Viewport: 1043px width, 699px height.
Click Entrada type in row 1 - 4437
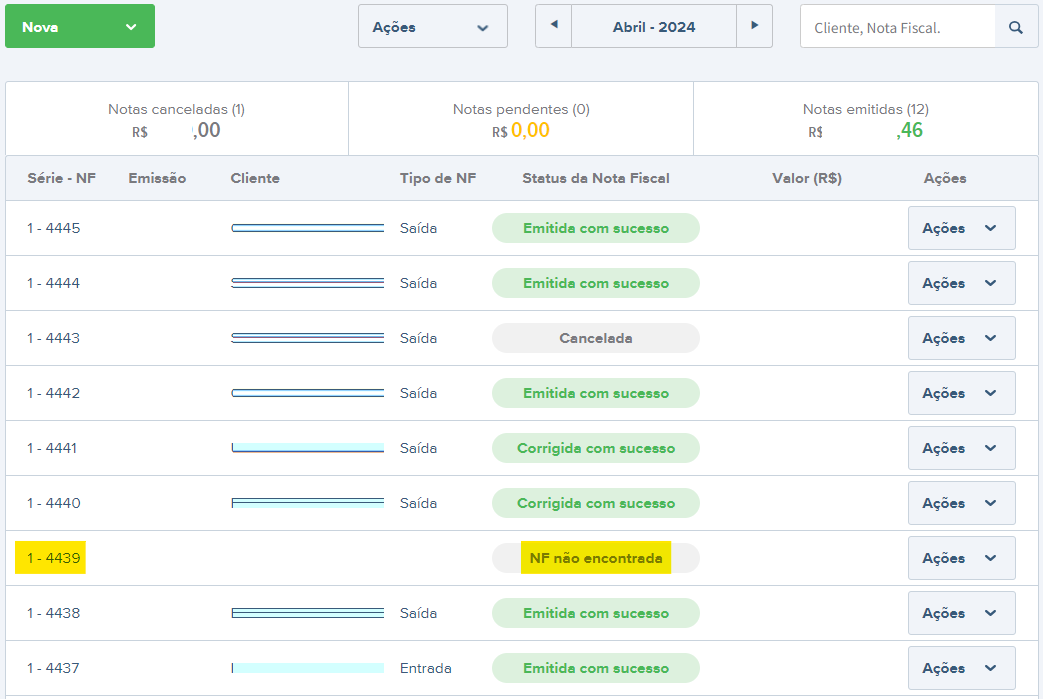(425, 668)
